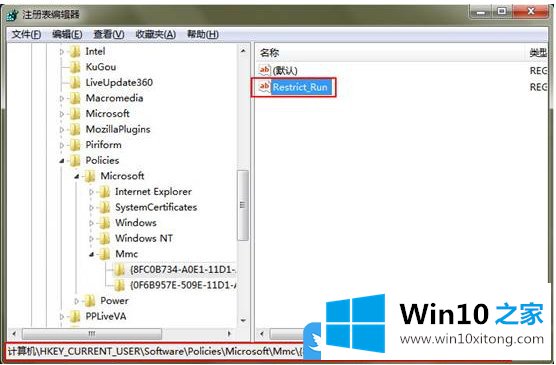Select the LiveUpdate360 key label
Viewport: 556px width, 365px height.
click(x=119, y=83)
